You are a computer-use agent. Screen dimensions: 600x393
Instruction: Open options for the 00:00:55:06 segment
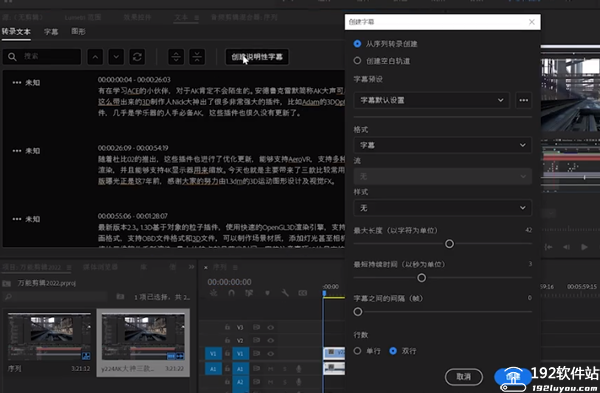click(x=16, y=219)
